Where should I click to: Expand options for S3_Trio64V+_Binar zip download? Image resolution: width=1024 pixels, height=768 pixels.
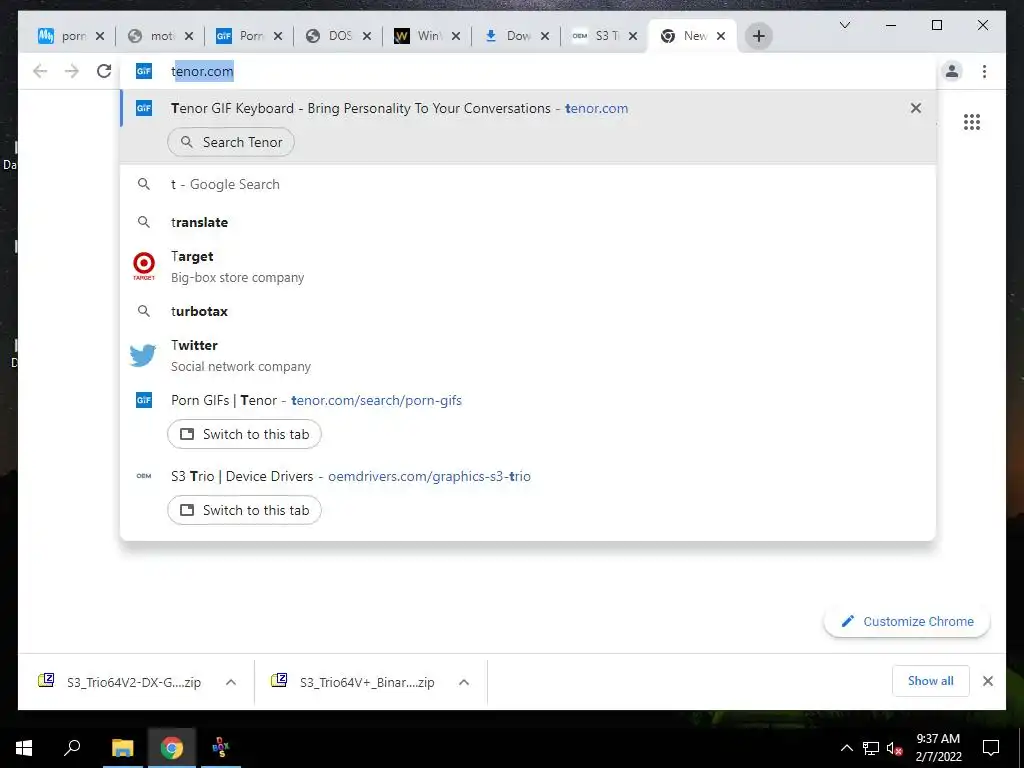click(x=464, y=682)
